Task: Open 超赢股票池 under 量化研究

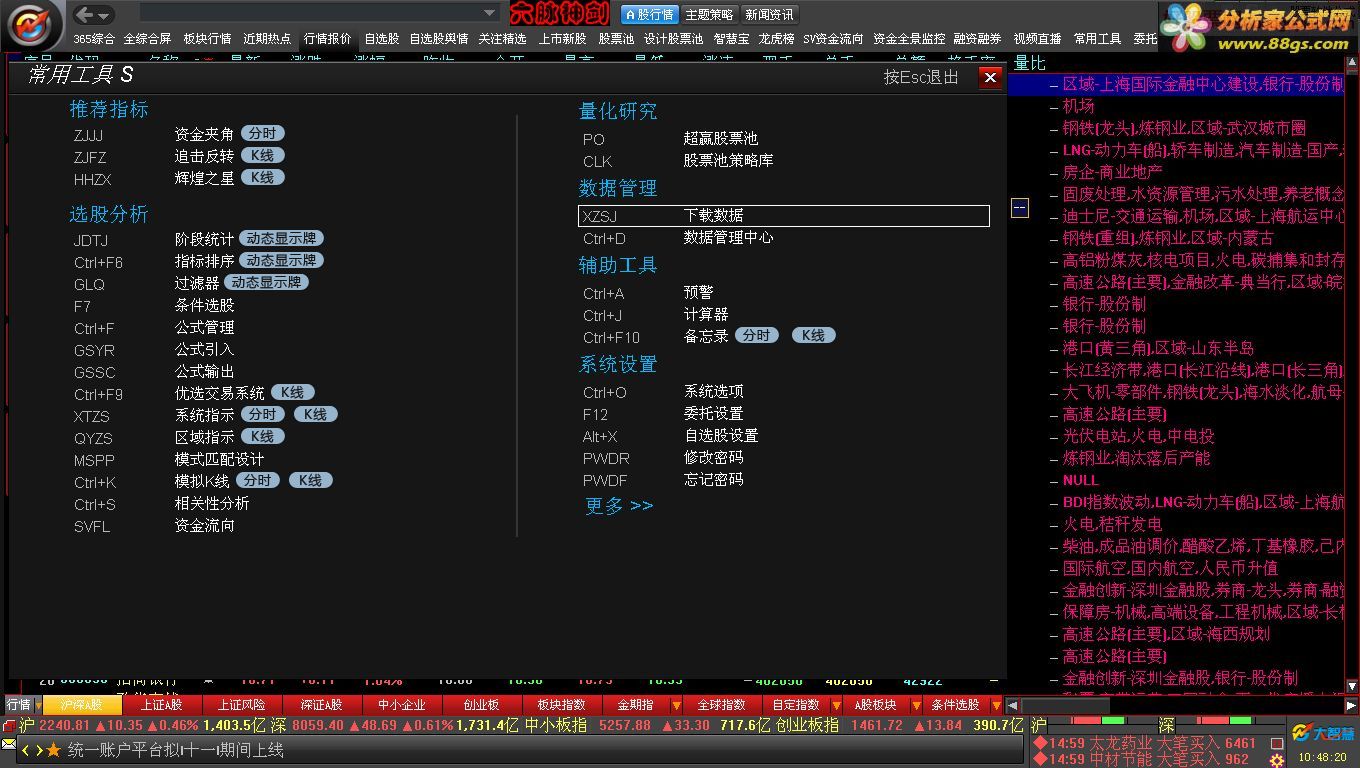Action: point(720,138)
